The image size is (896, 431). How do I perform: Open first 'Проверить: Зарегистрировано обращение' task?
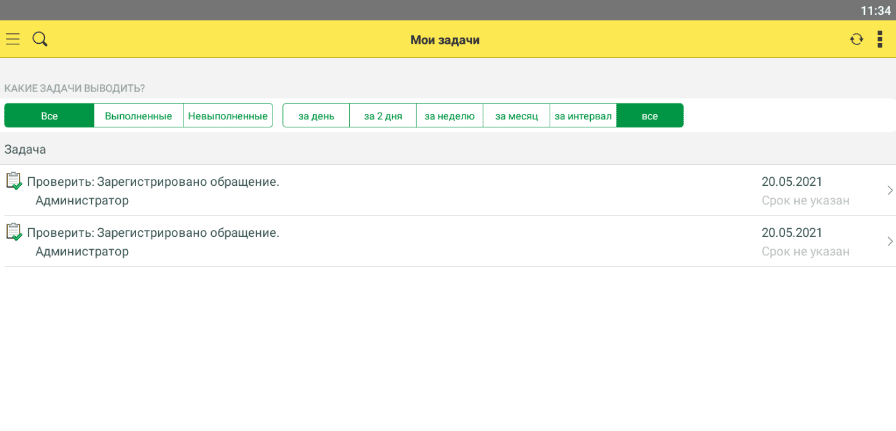153,182
